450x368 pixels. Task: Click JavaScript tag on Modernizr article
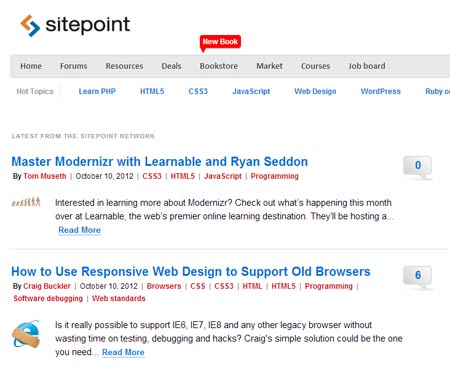(223, 176)
